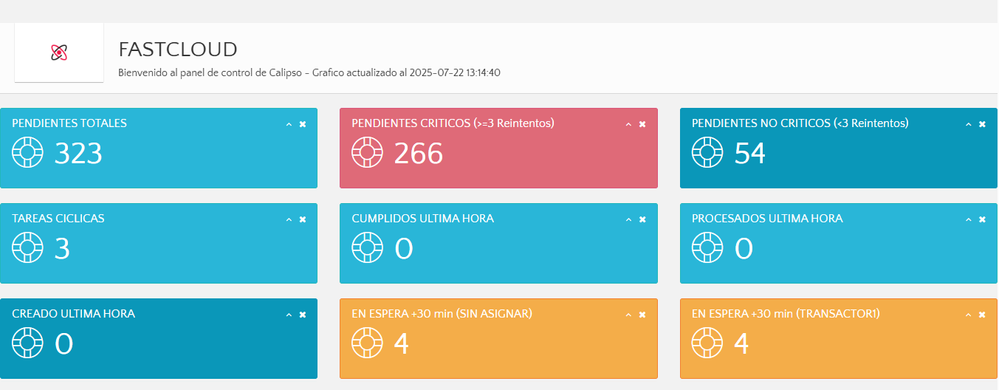Collapse the PENDIENTES NO CRITICOS card
The image size is (999, 390).
(968, 124)
